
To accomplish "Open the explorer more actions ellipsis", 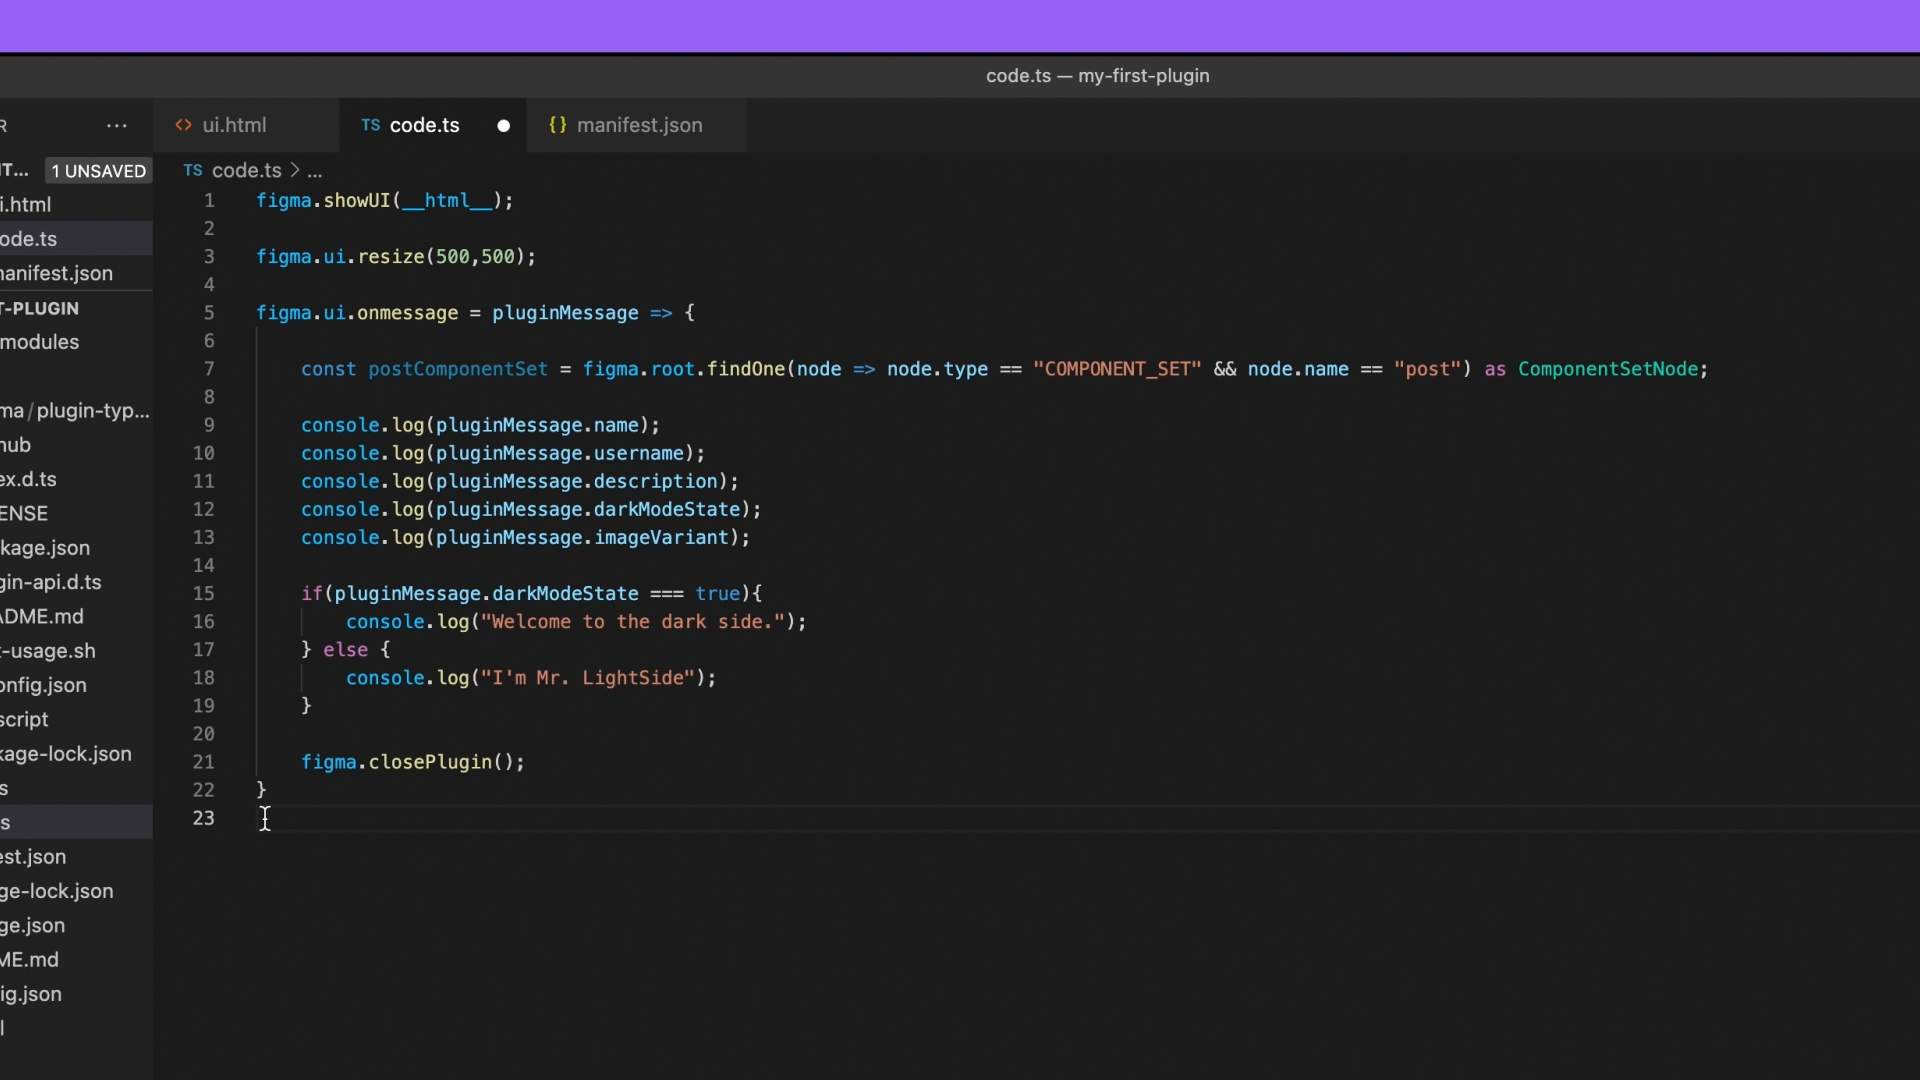I will pos(117,126).
